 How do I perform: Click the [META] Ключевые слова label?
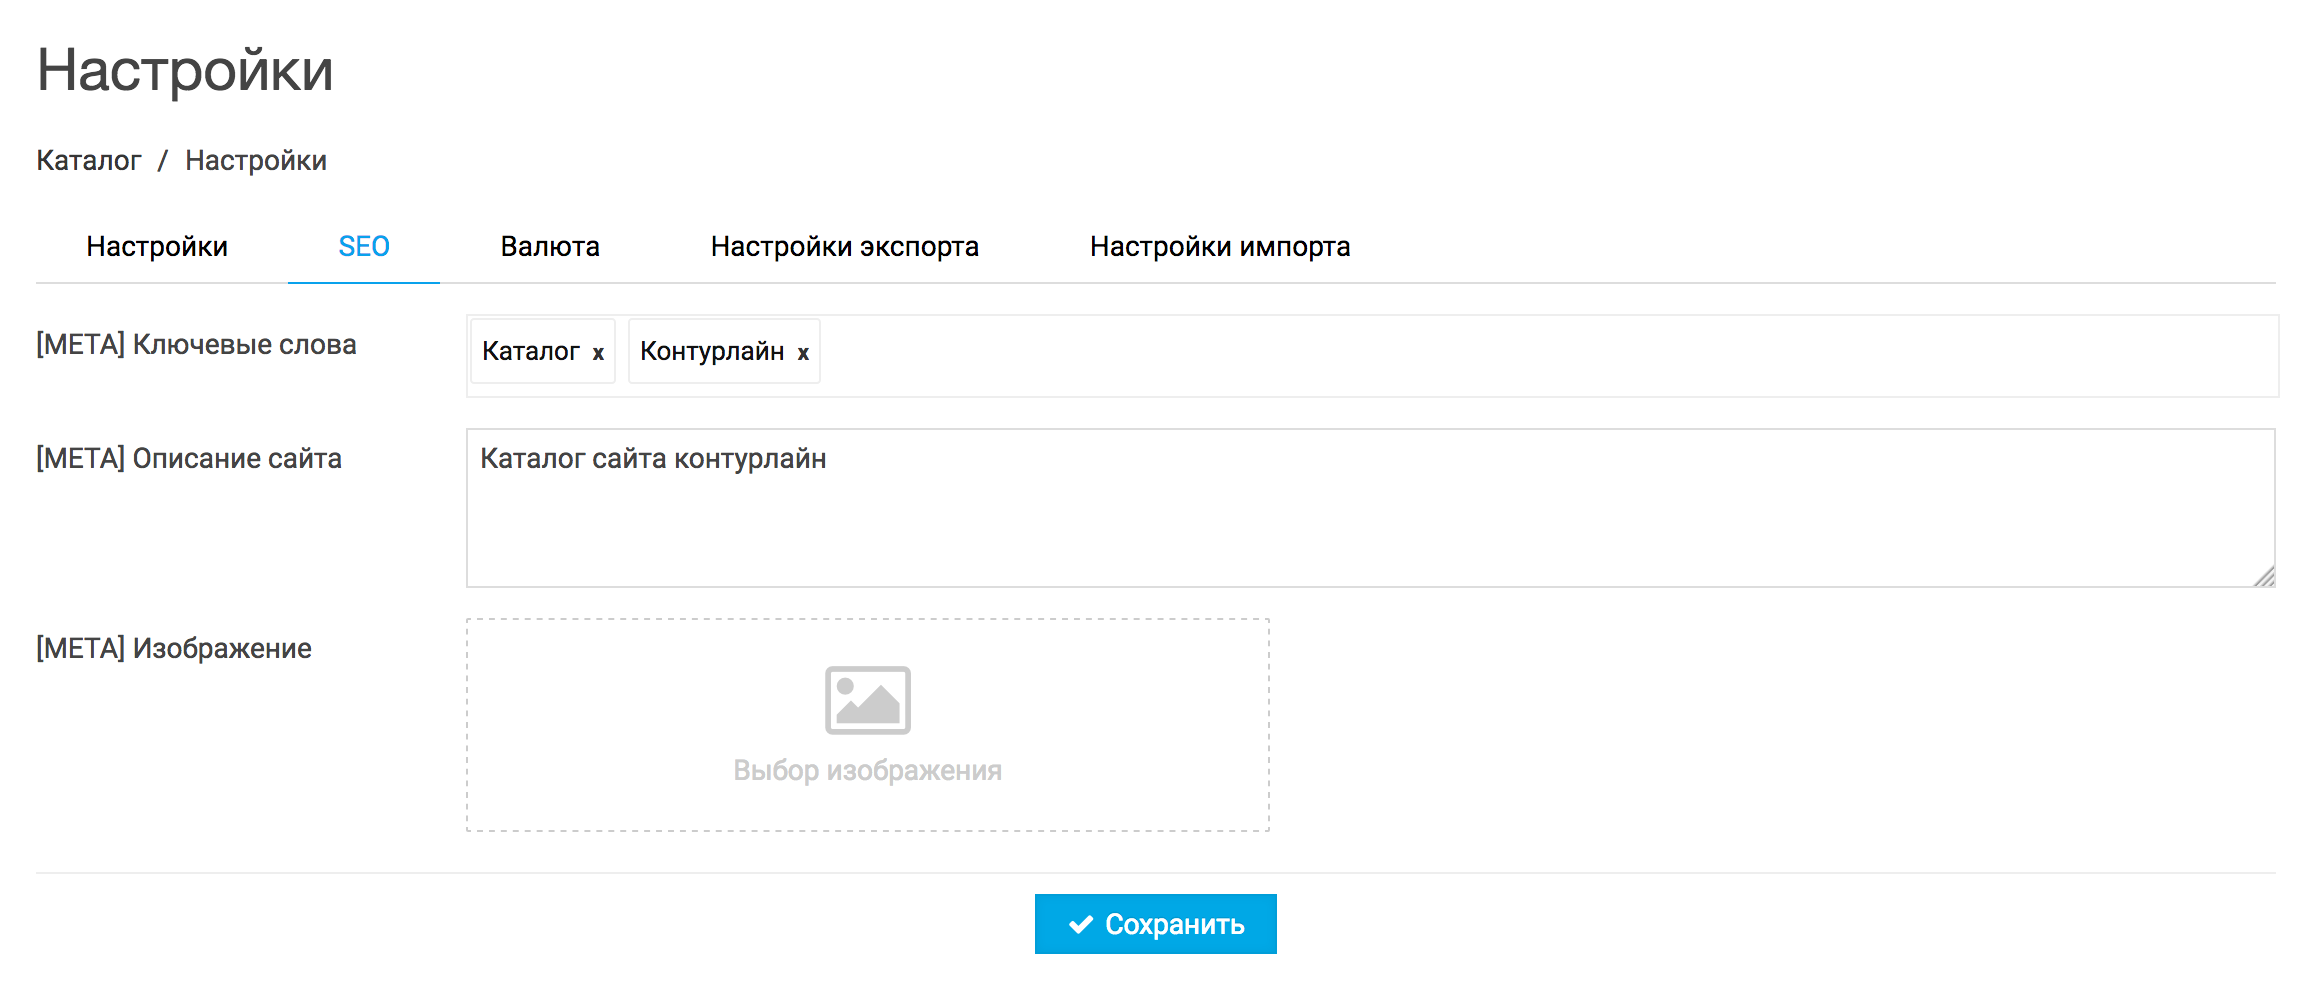(196, 344)
